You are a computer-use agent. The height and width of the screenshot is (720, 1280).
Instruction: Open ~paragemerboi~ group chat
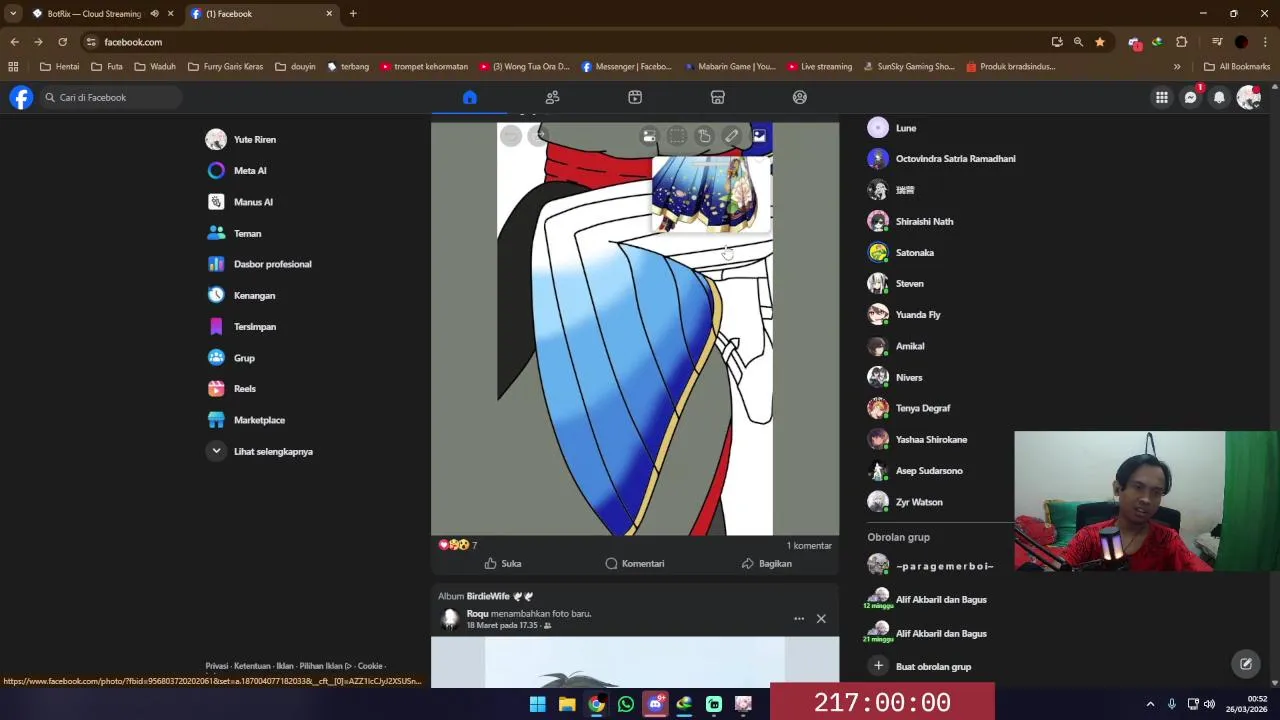944,566
